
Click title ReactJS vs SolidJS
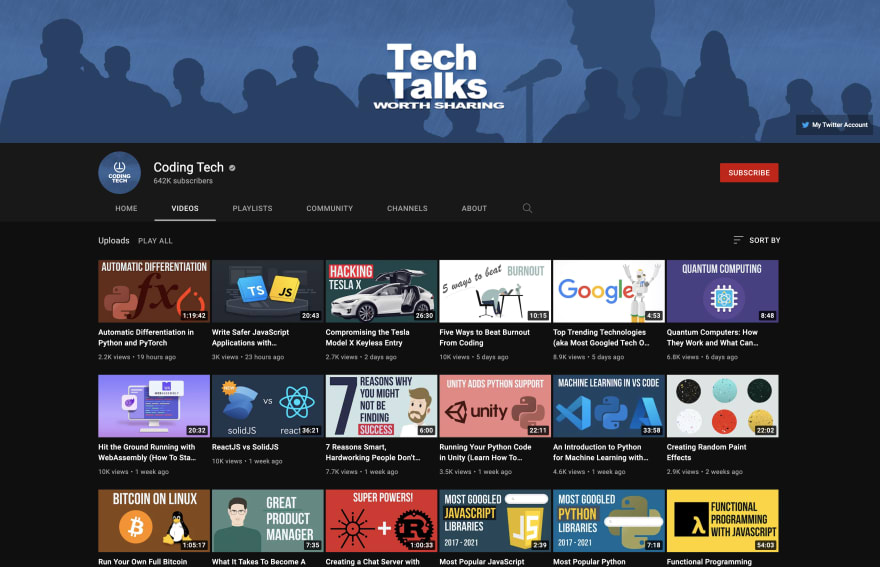click(245, 447)
